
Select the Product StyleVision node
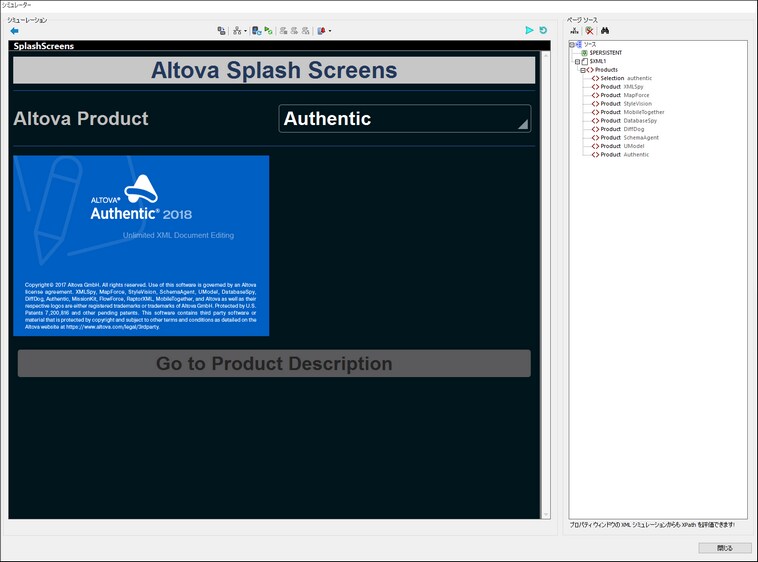click(x=622, y=104)
